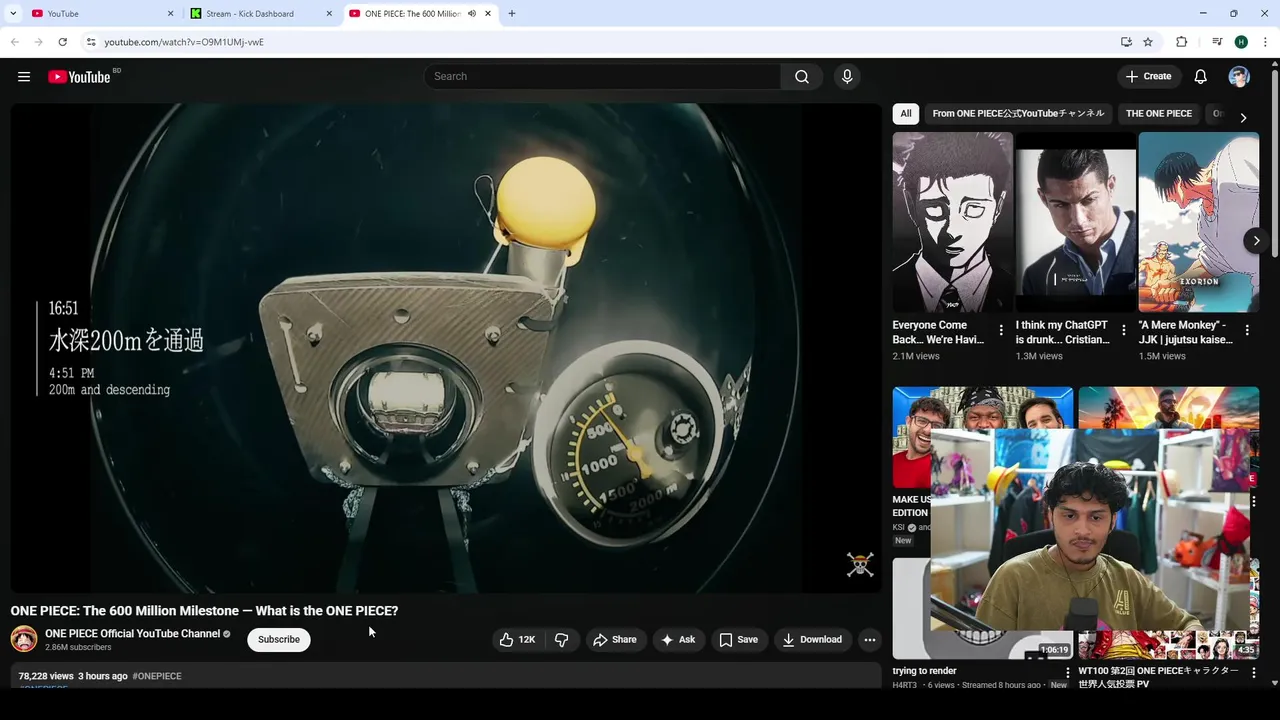Open options for WT100 ONE PIECE video
The height and width of the screenshot is (720, 1280).
(x=1254, y=674)
